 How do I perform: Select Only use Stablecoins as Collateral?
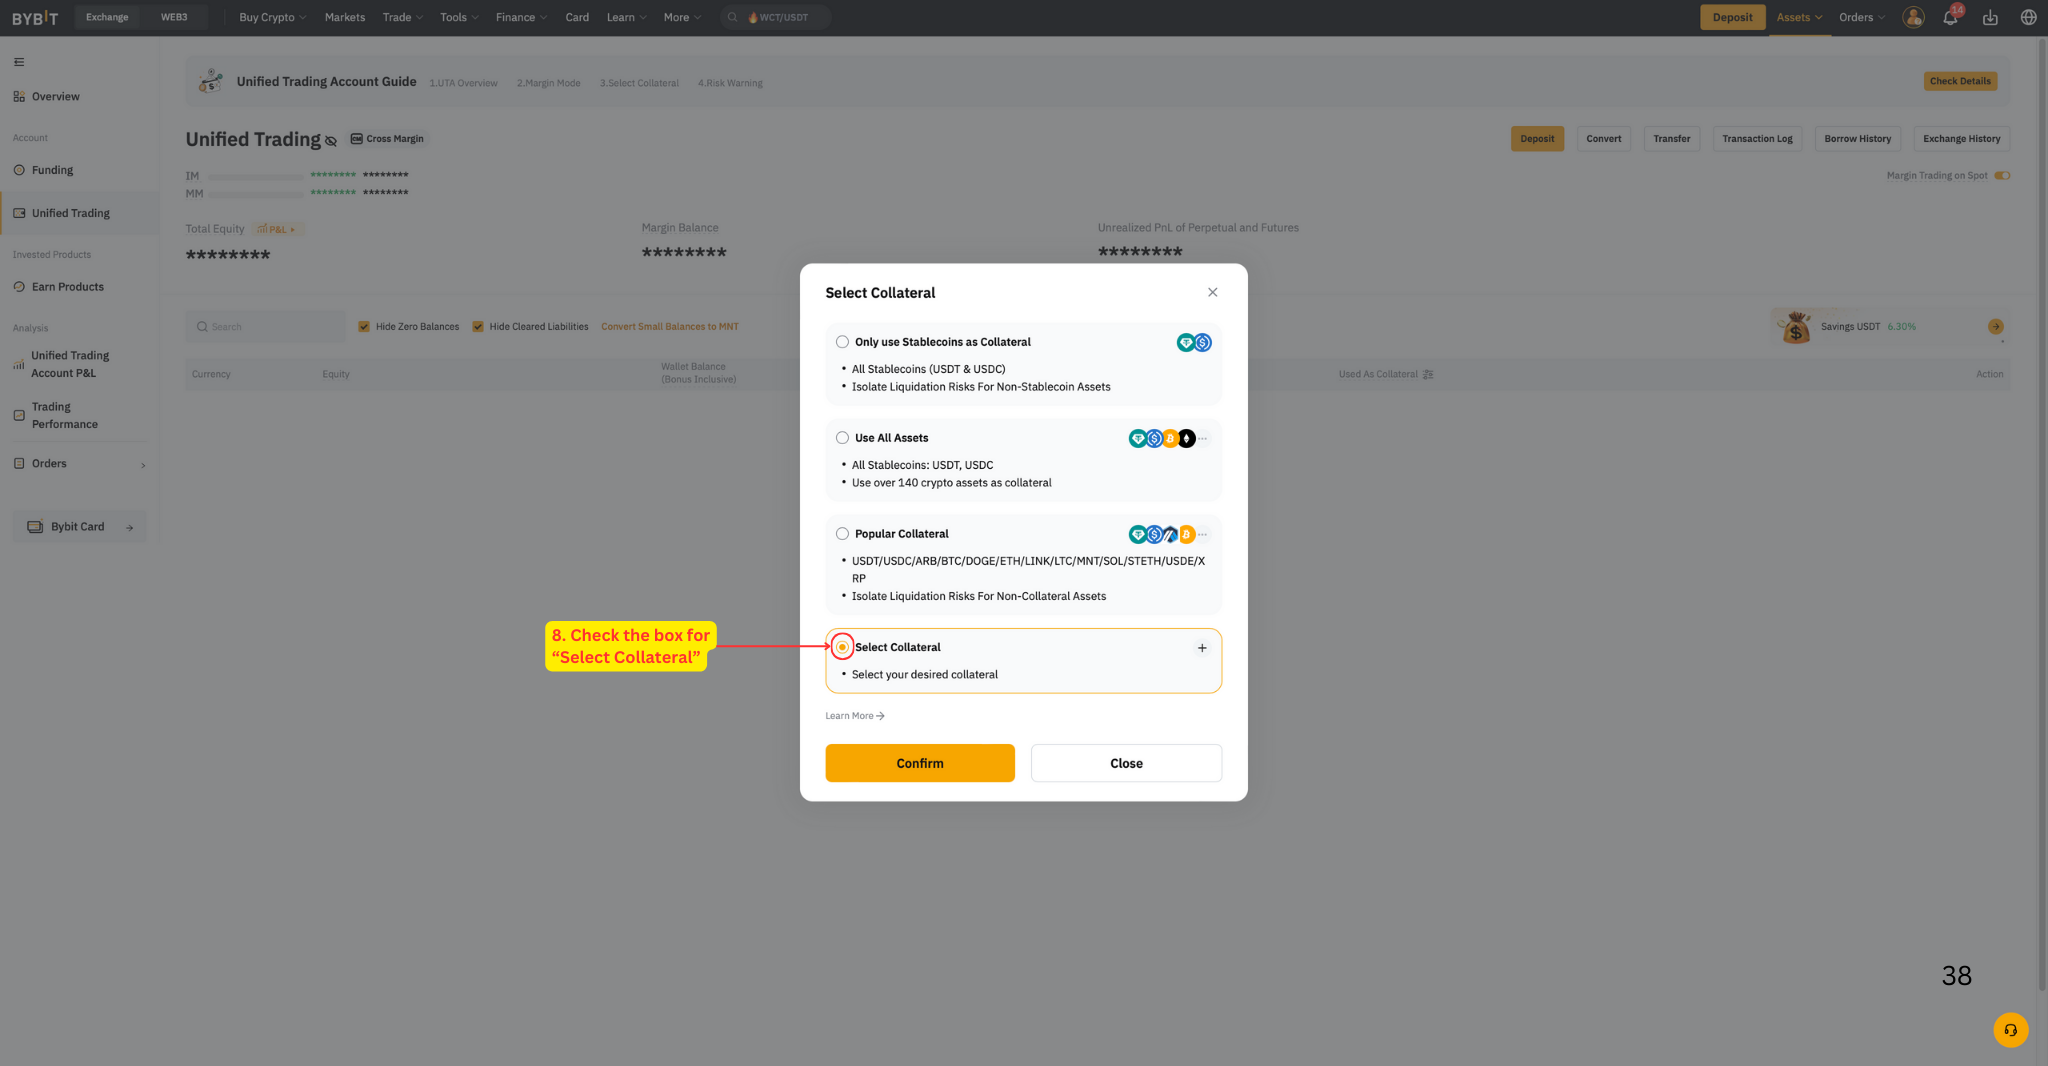(x=842, y=342)
